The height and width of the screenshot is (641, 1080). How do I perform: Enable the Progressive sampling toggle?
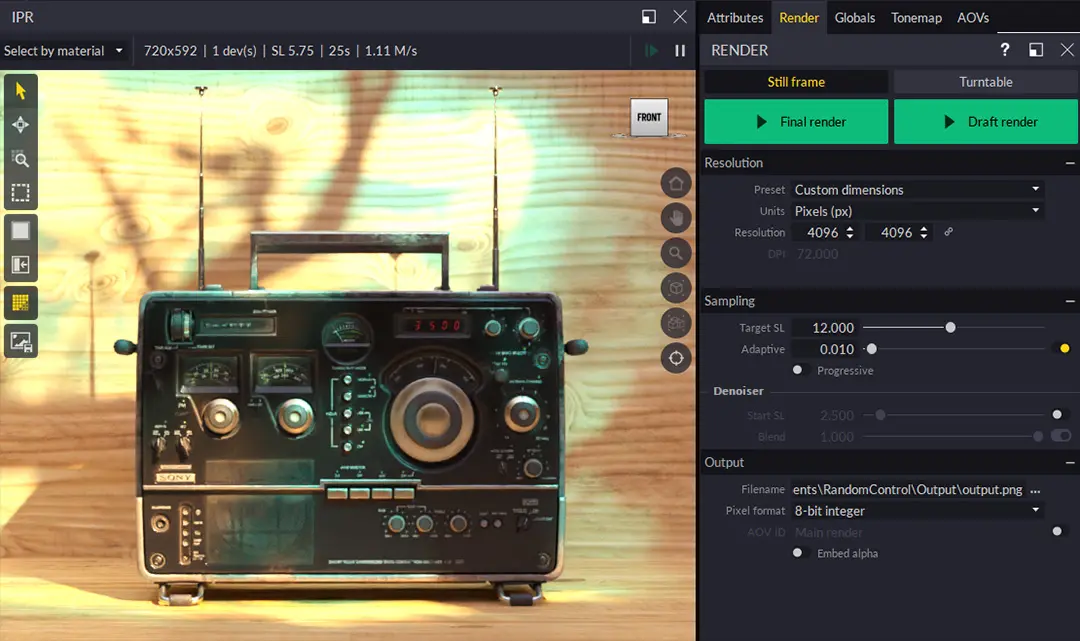797,370
